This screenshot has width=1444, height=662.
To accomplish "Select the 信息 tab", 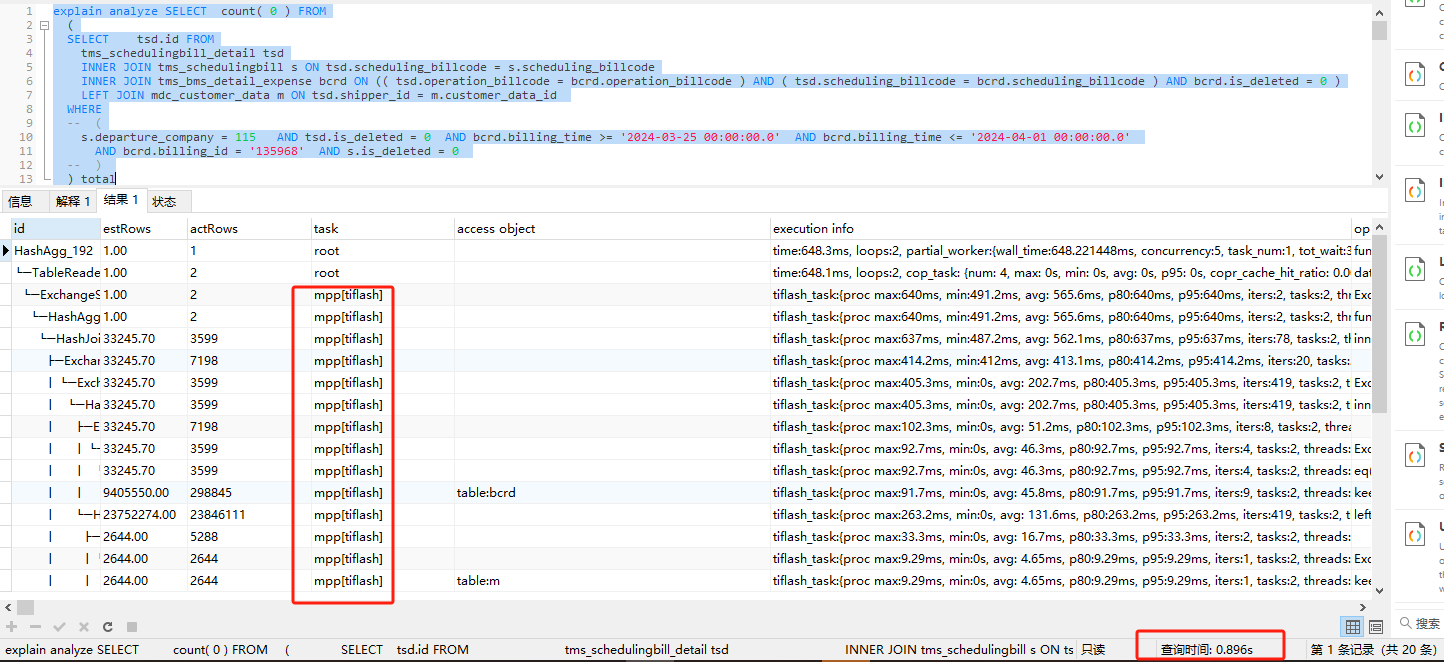I will point(21,201).
